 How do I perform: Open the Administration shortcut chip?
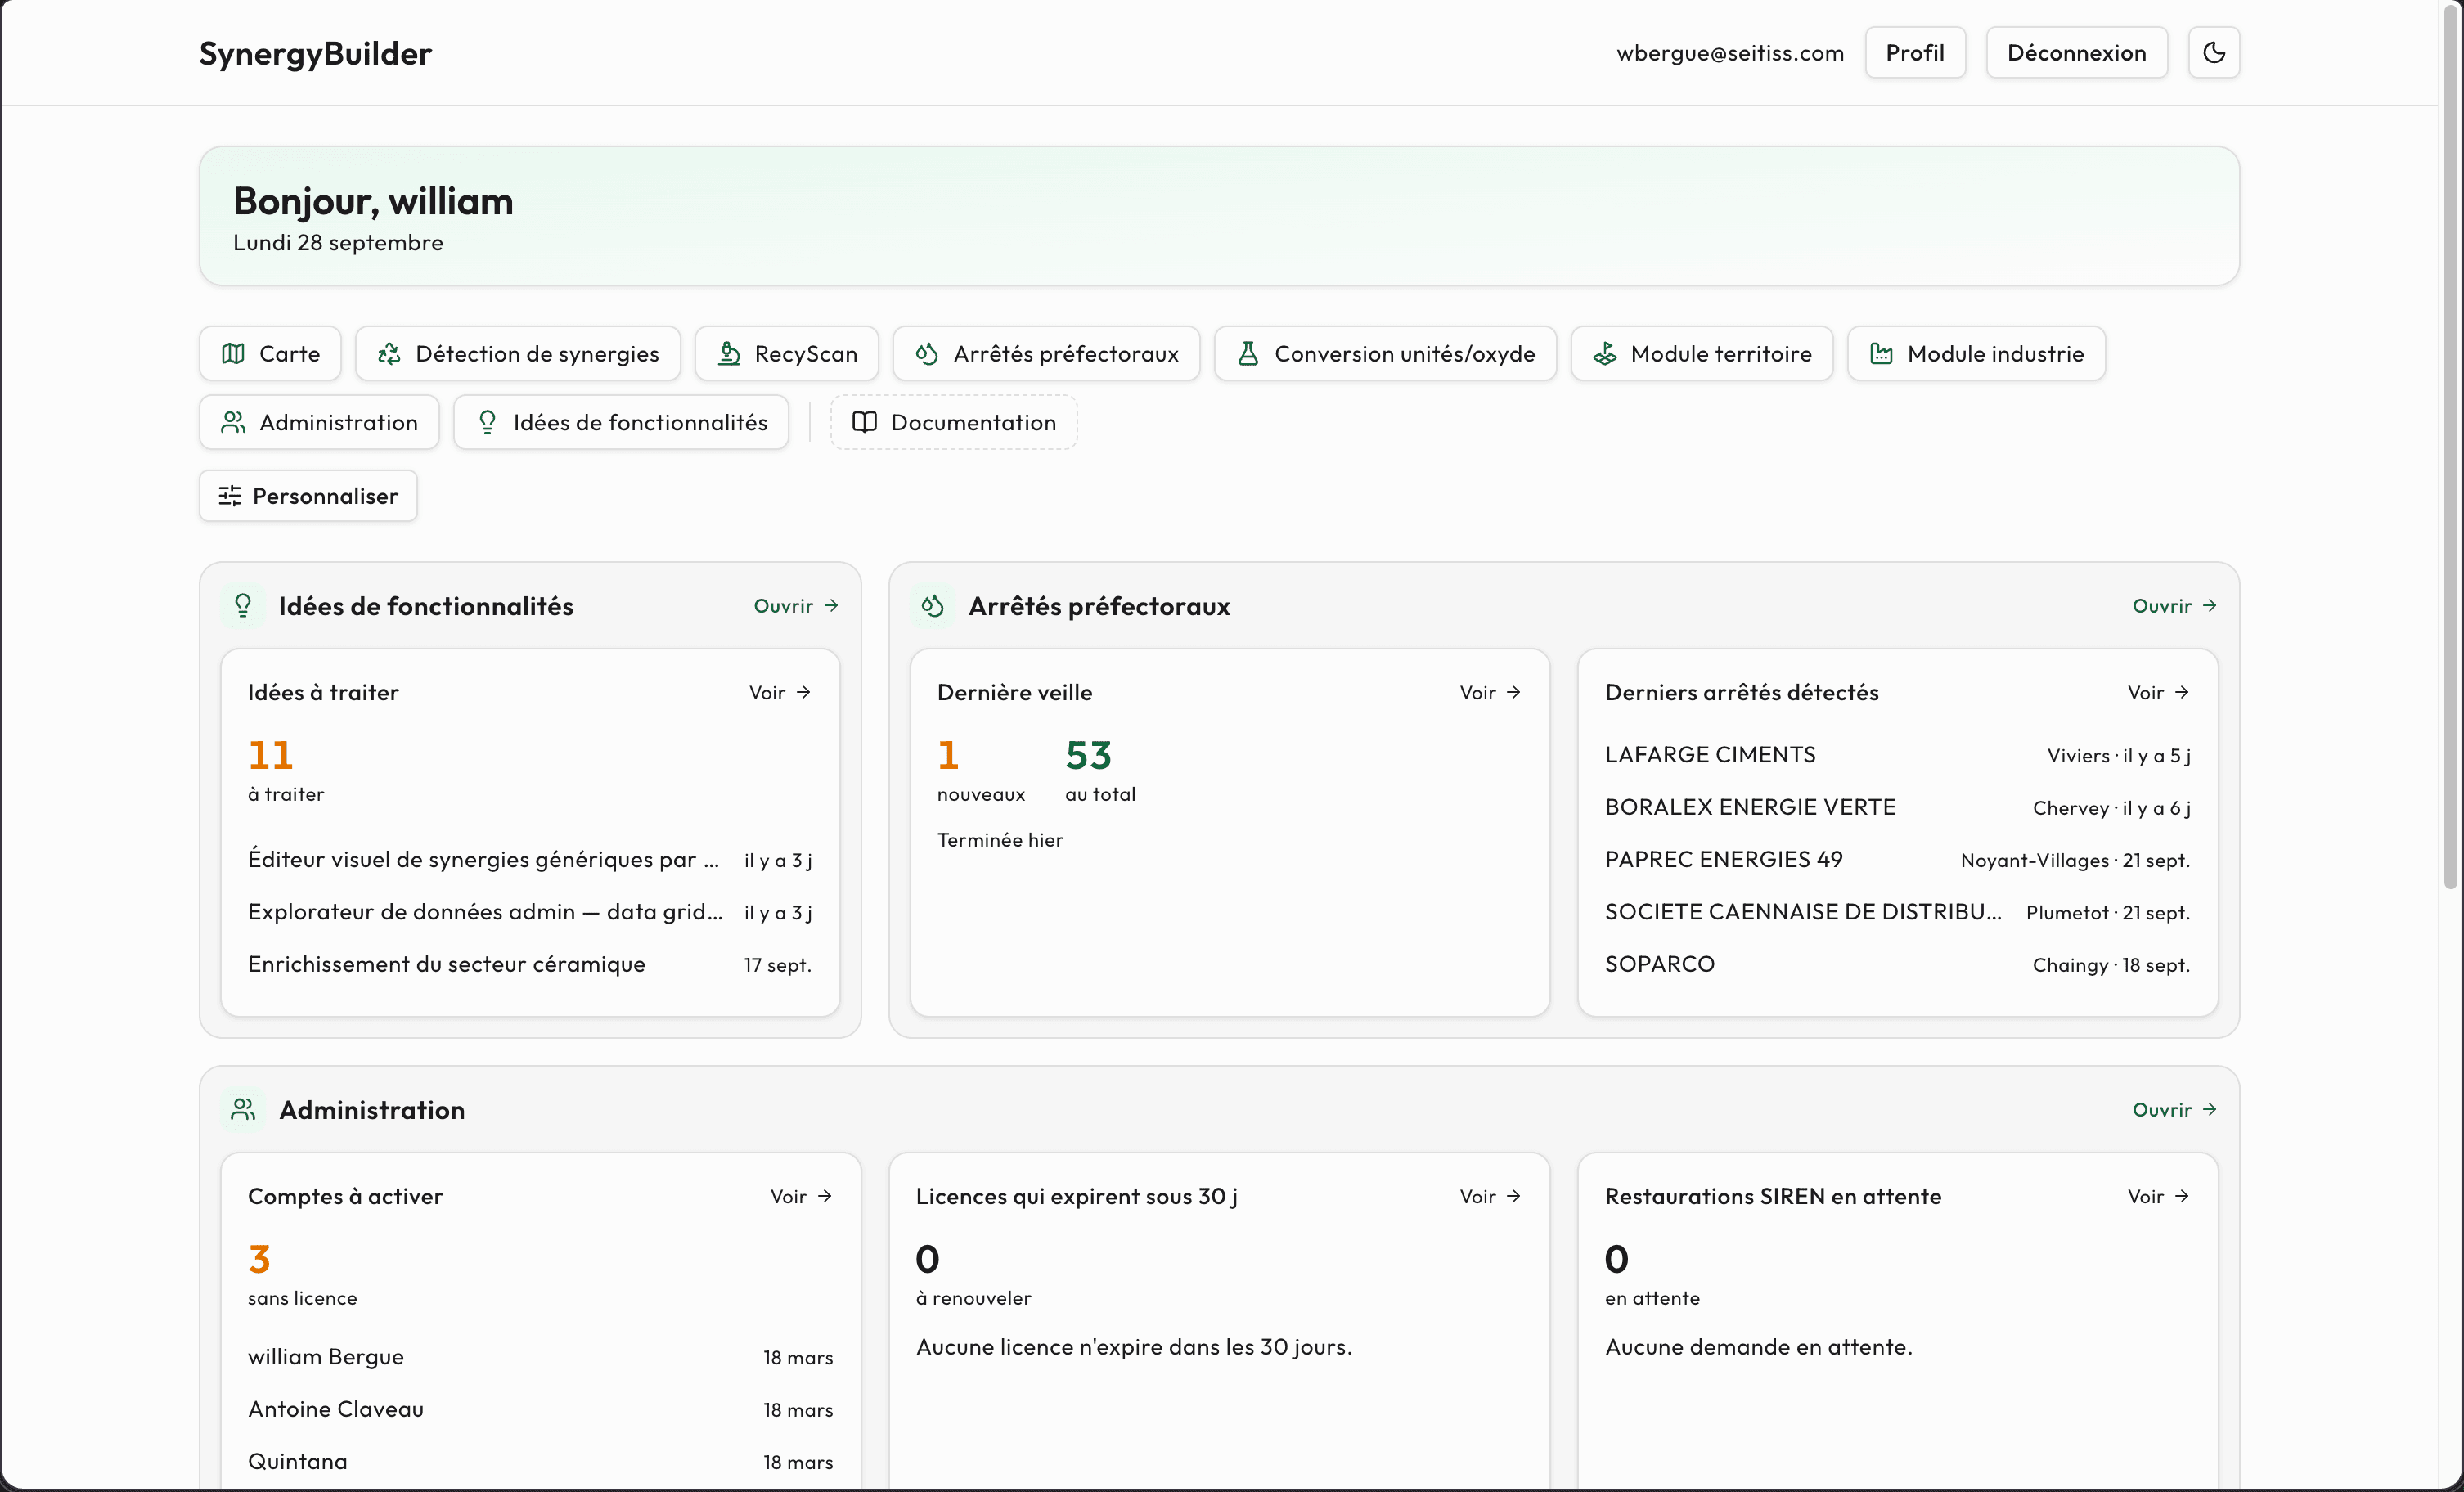[x=319, y=422]
